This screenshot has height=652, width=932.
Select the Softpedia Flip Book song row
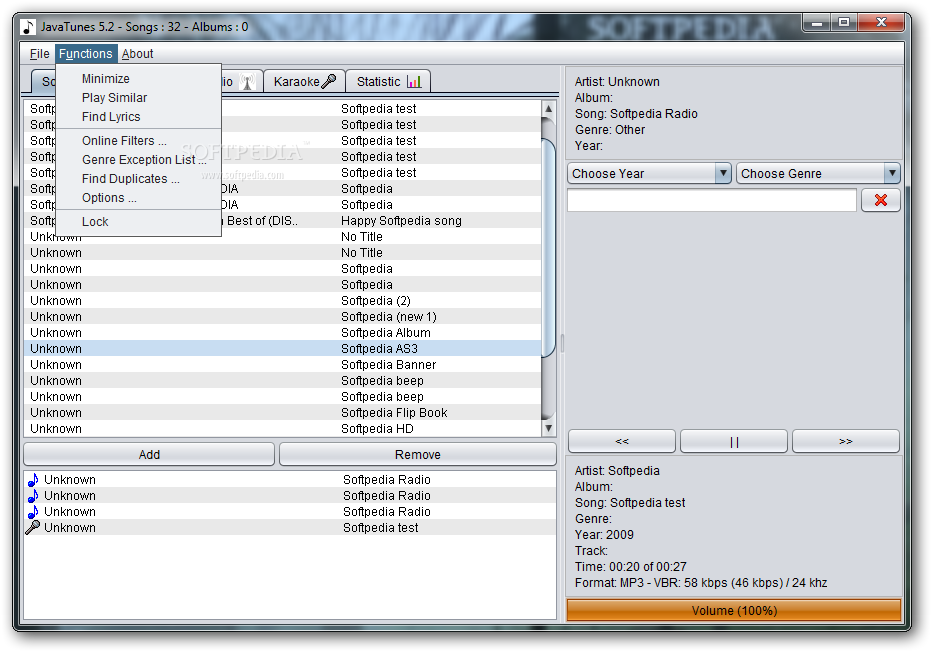point(283,413)
